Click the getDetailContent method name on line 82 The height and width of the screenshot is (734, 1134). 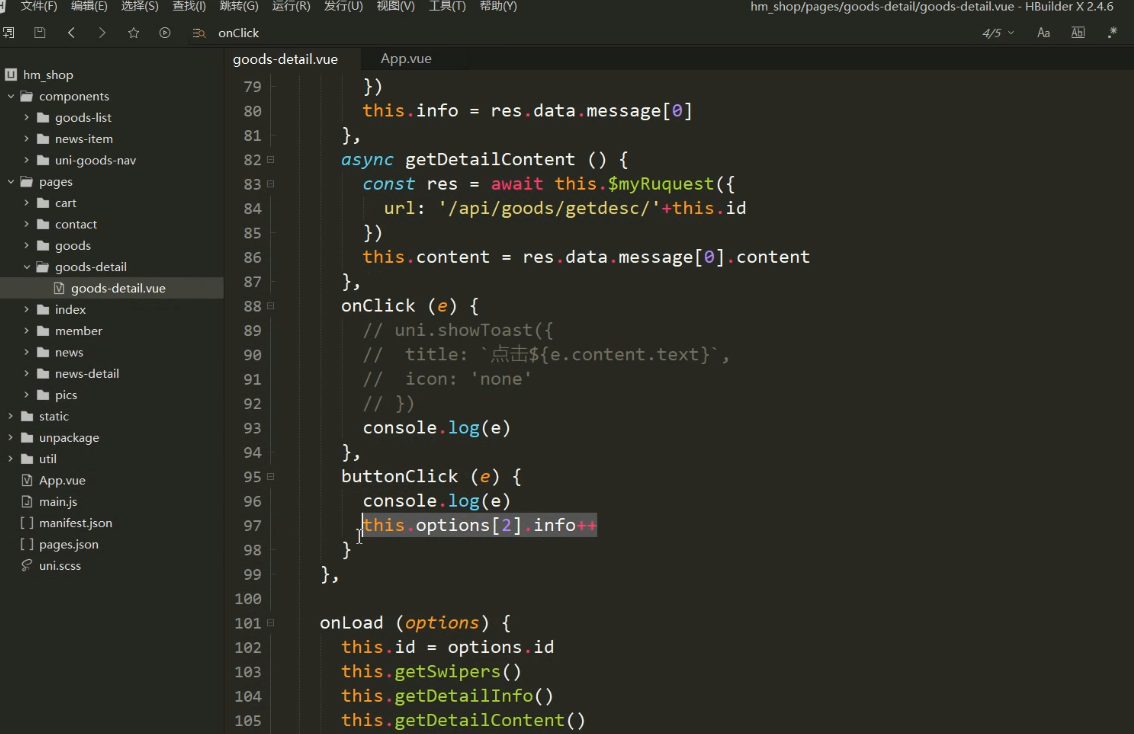point(490,159)
